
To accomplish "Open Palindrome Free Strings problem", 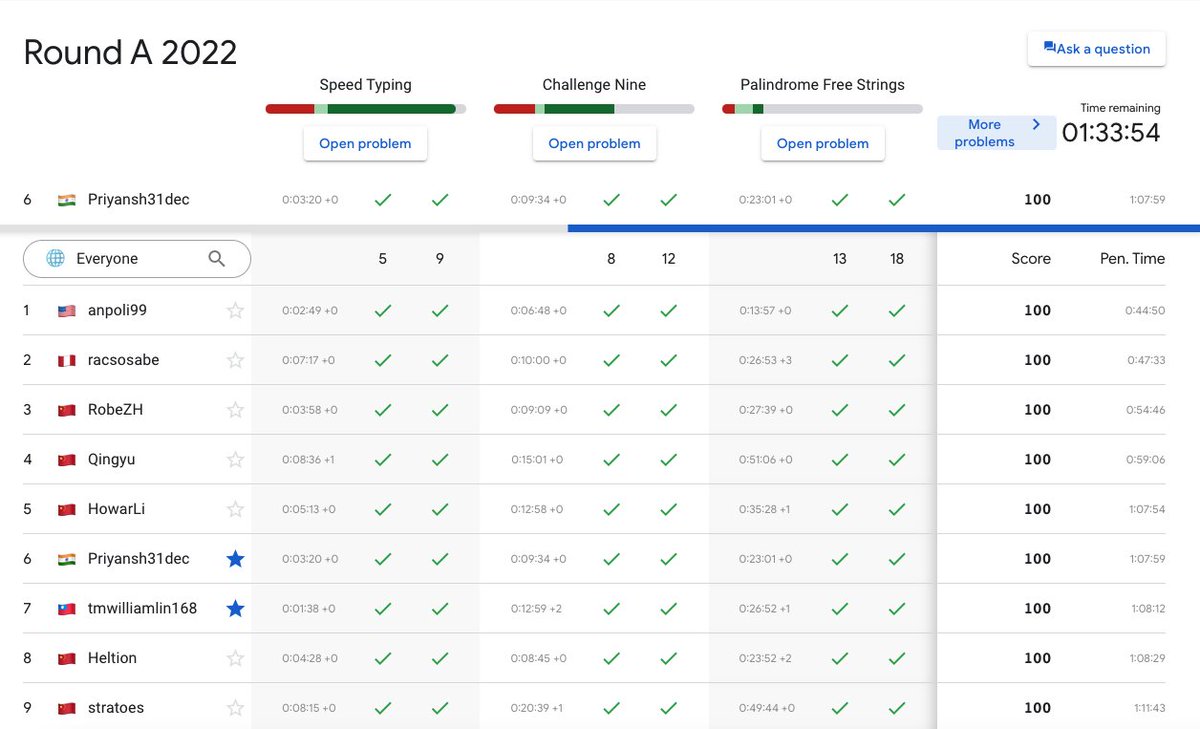I will click(822, 143).
